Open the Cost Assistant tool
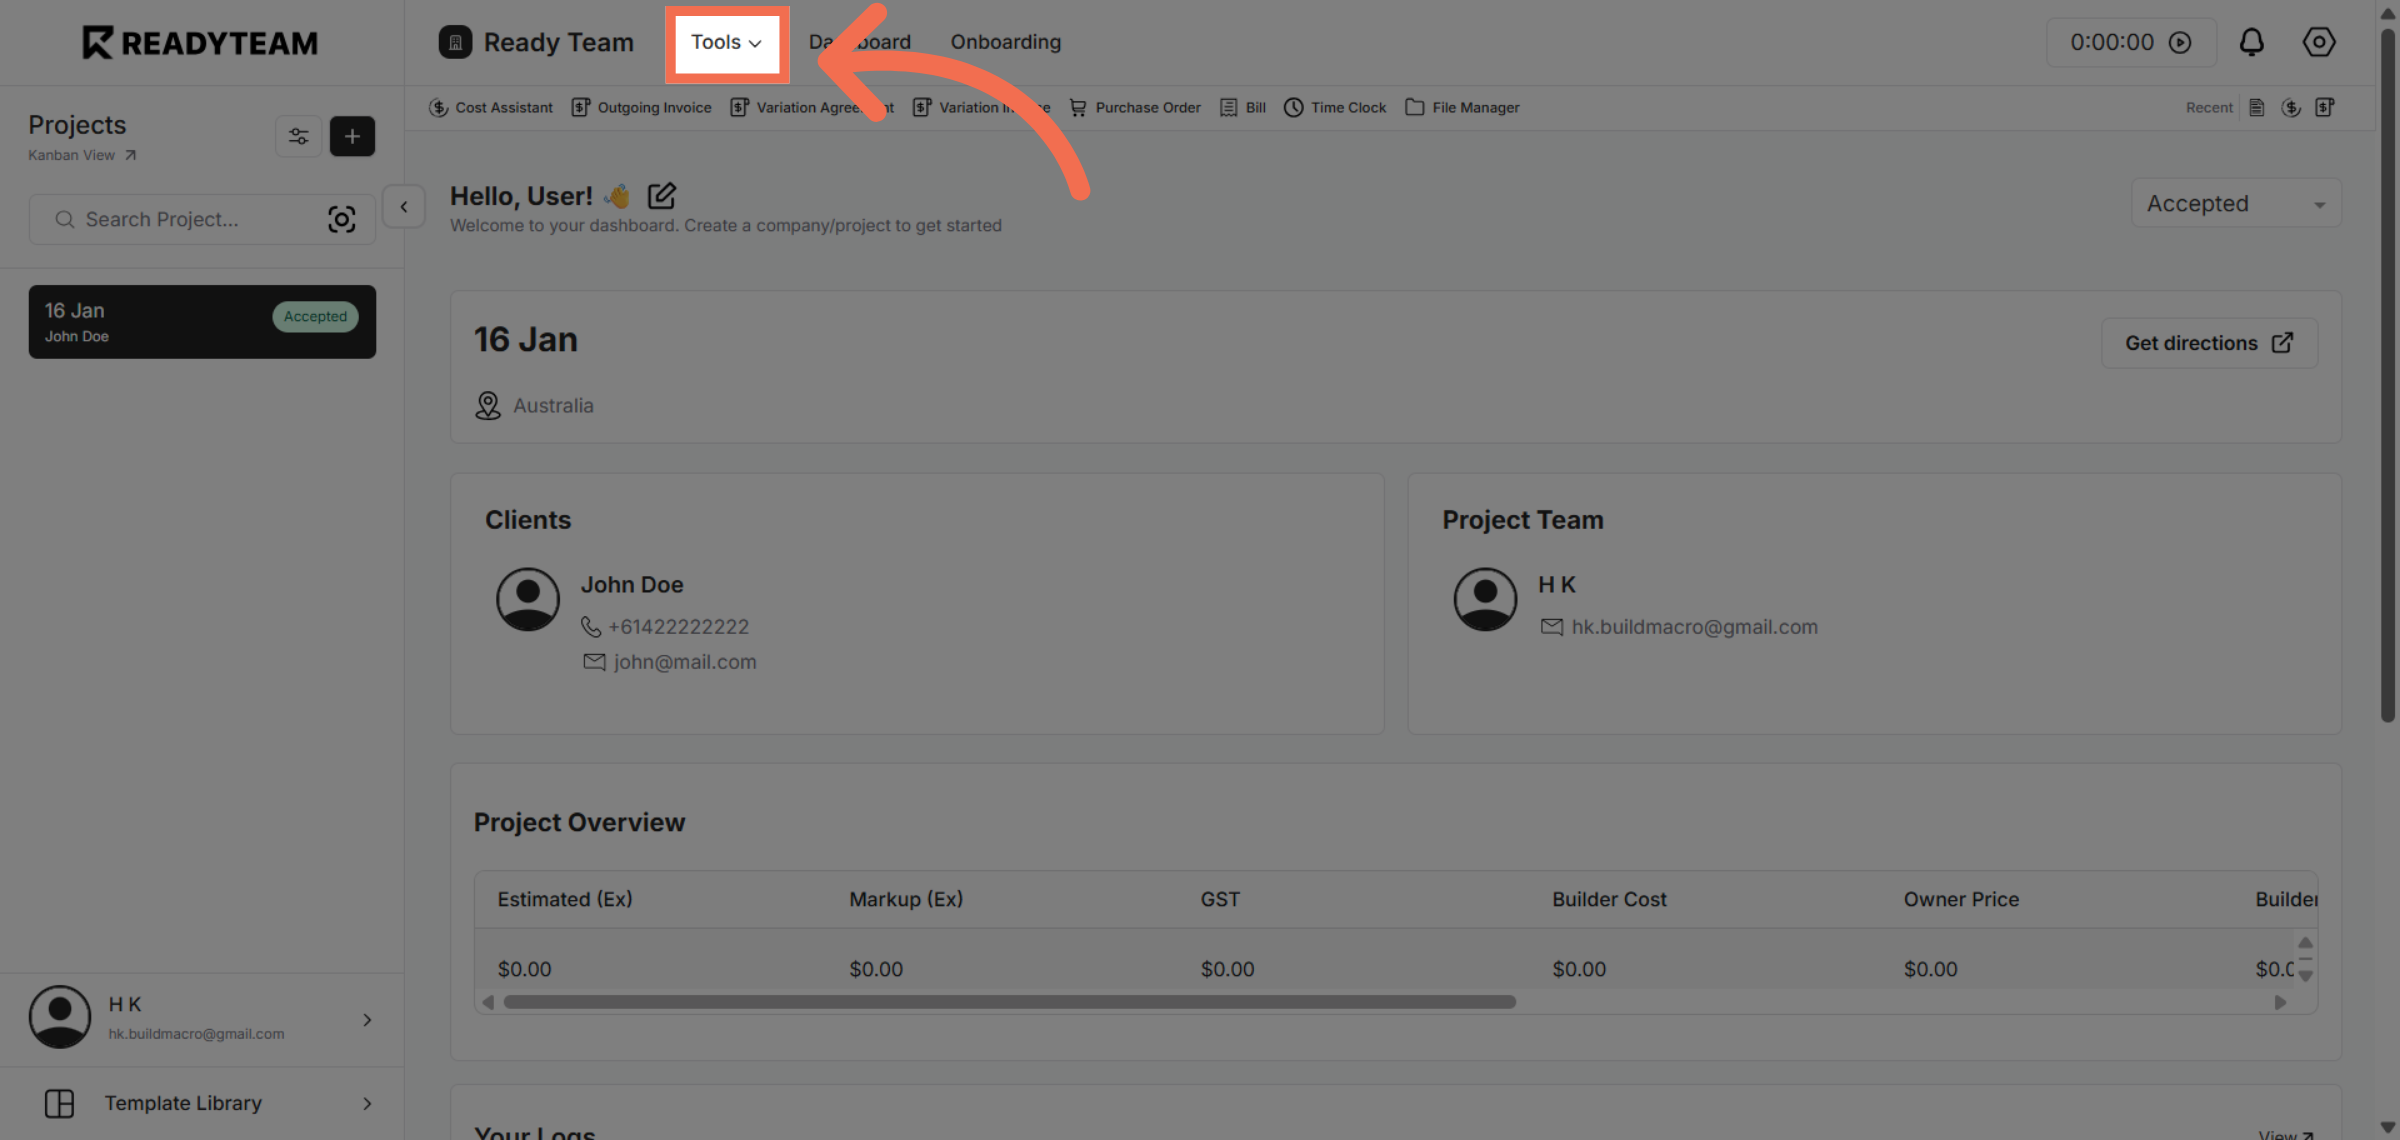The height and width of the screenshot is (1140, 2400). [x=491, y=107]
